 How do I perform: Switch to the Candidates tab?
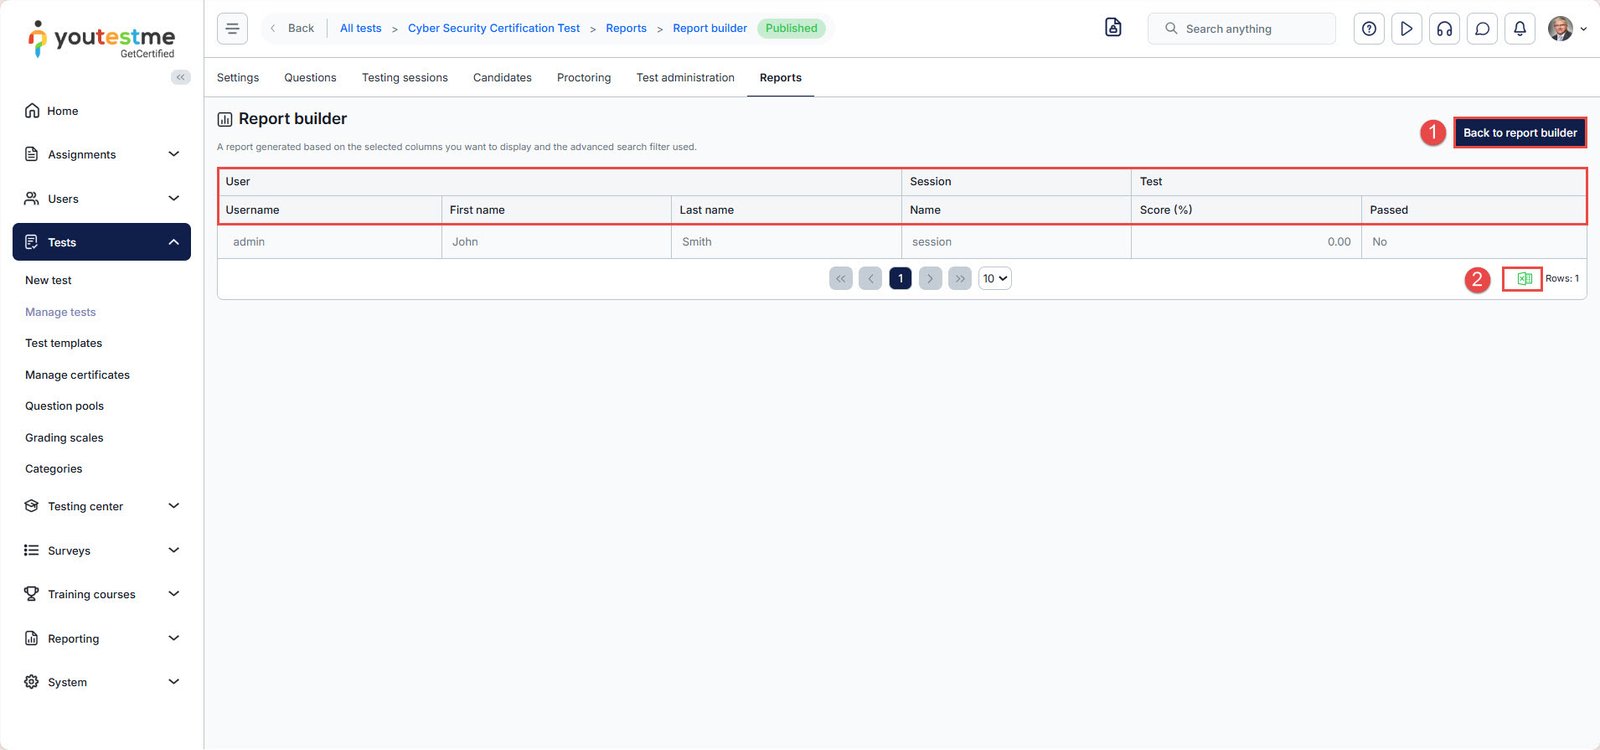click(502, 78)
